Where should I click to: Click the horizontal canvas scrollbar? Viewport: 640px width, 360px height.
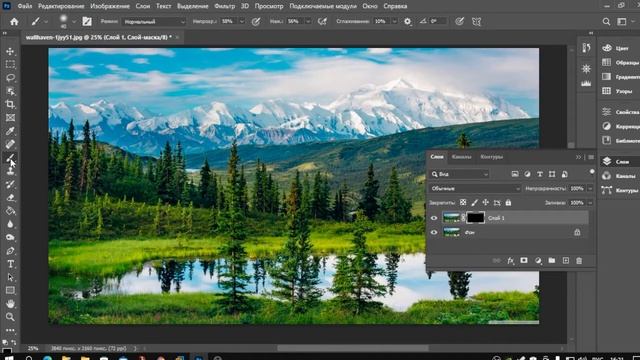(x=353, y=348)
